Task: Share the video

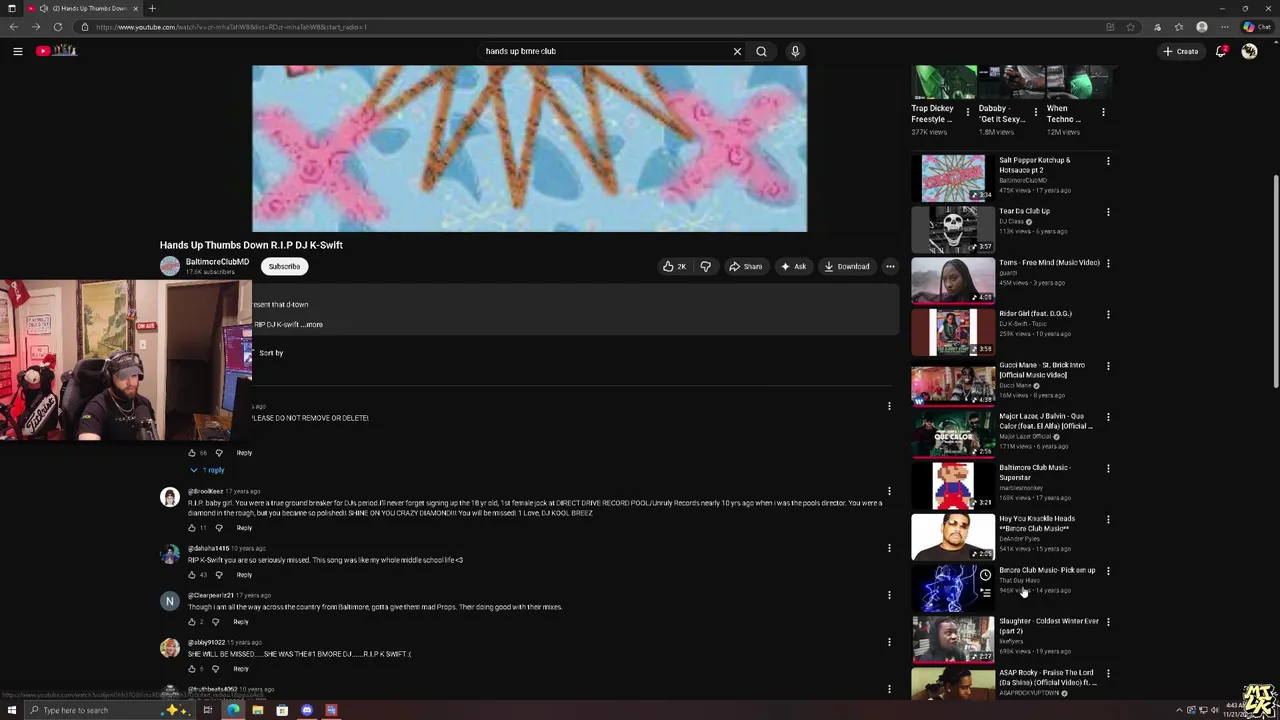Action: [746, 267]
